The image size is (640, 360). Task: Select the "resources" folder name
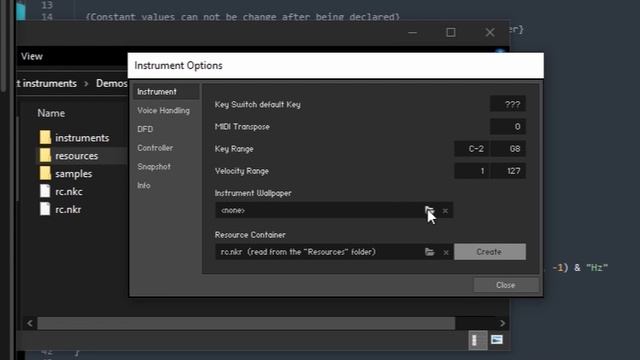click(x=76, y=156)
